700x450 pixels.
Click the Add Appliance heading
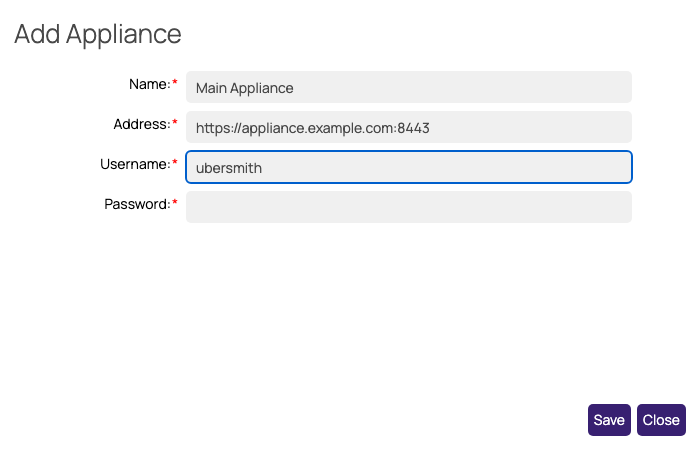click(x=98, y=34)
